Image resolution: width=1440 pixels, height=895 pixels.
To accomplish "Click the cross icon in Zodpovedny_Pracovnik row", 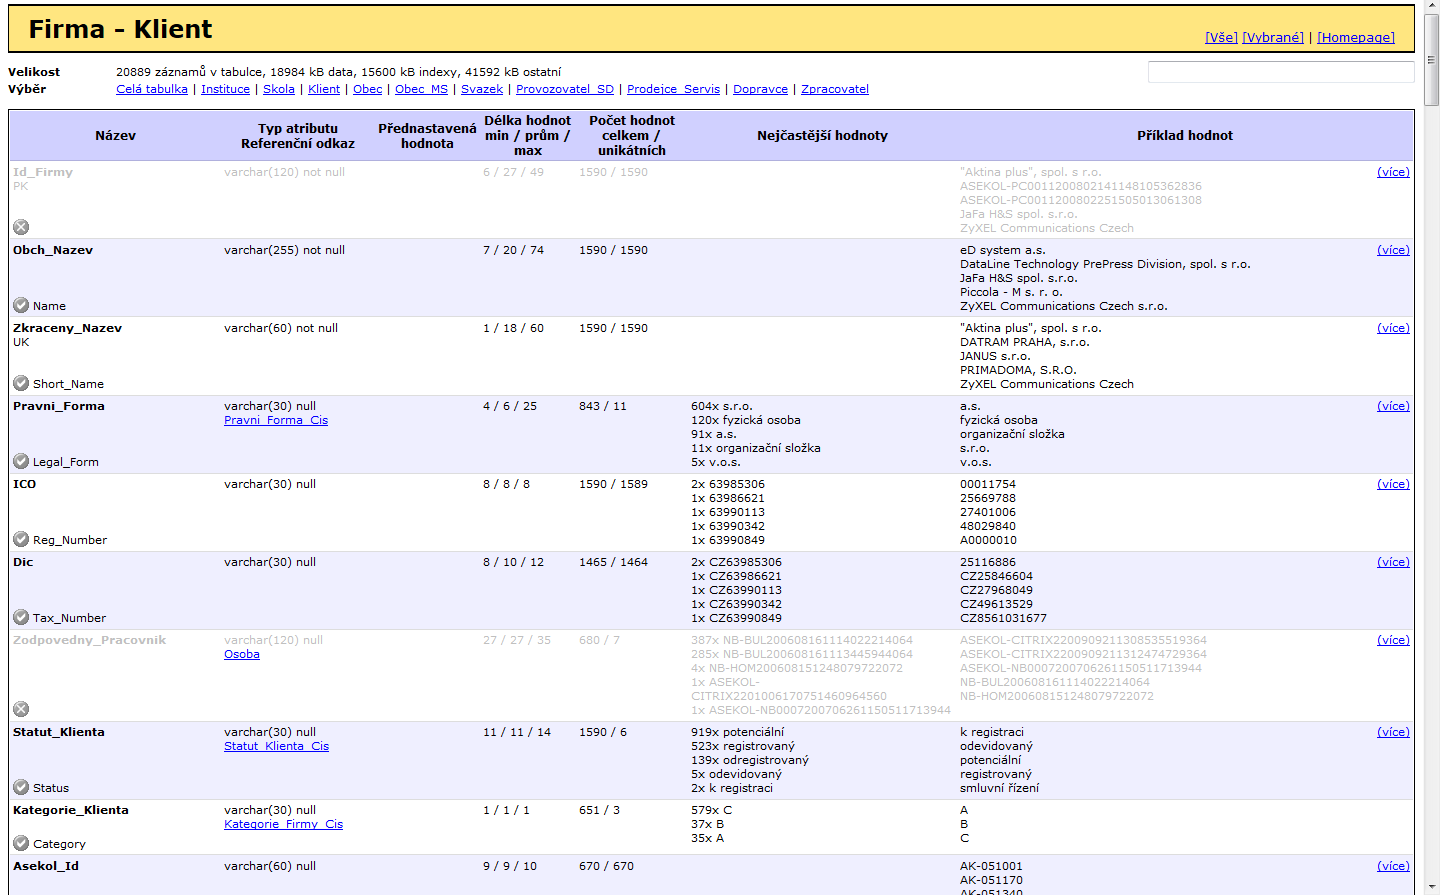I will [21, 709].
